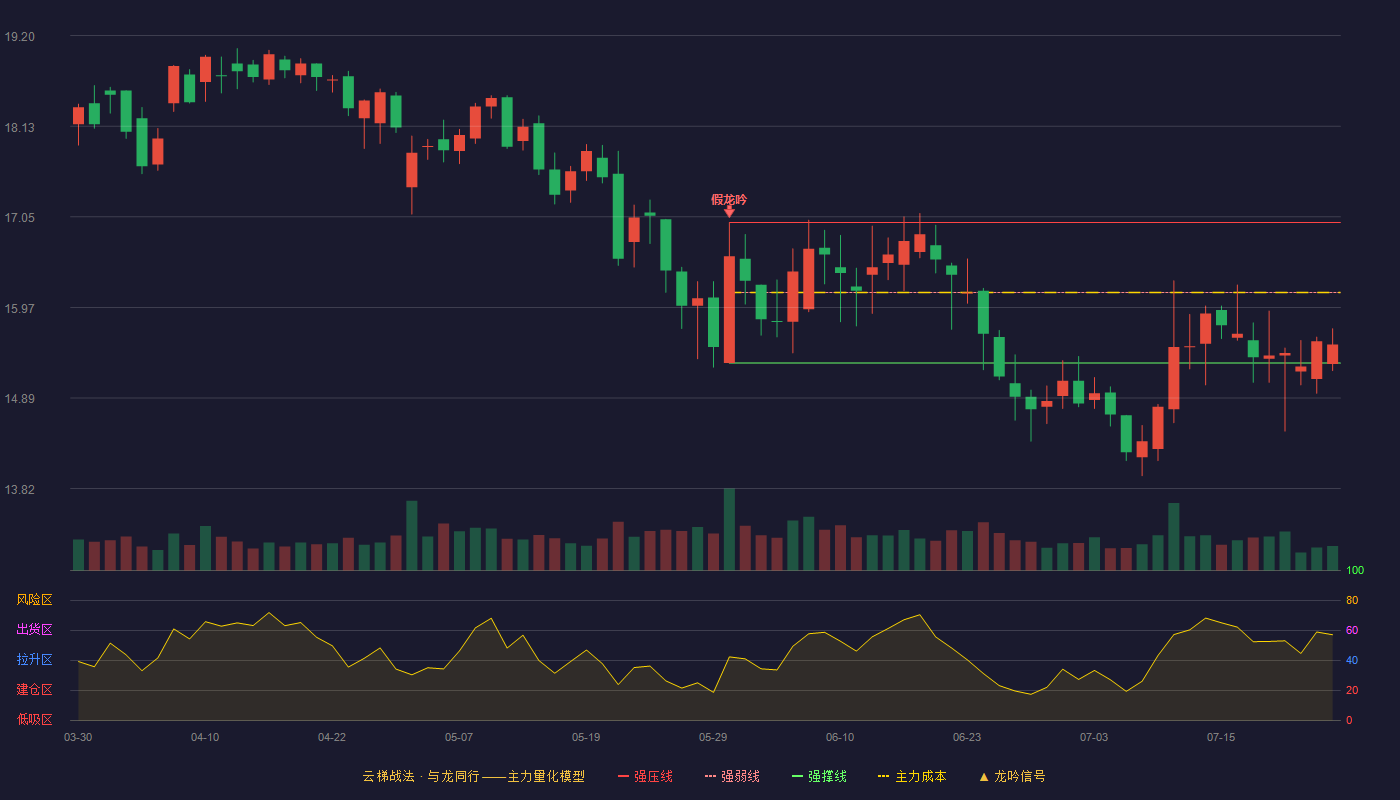Image resolution: width=1400 pixels, height=800 pixels.
Task: Click the 19.20 price axis label
Action: click(x=19, y=37)
